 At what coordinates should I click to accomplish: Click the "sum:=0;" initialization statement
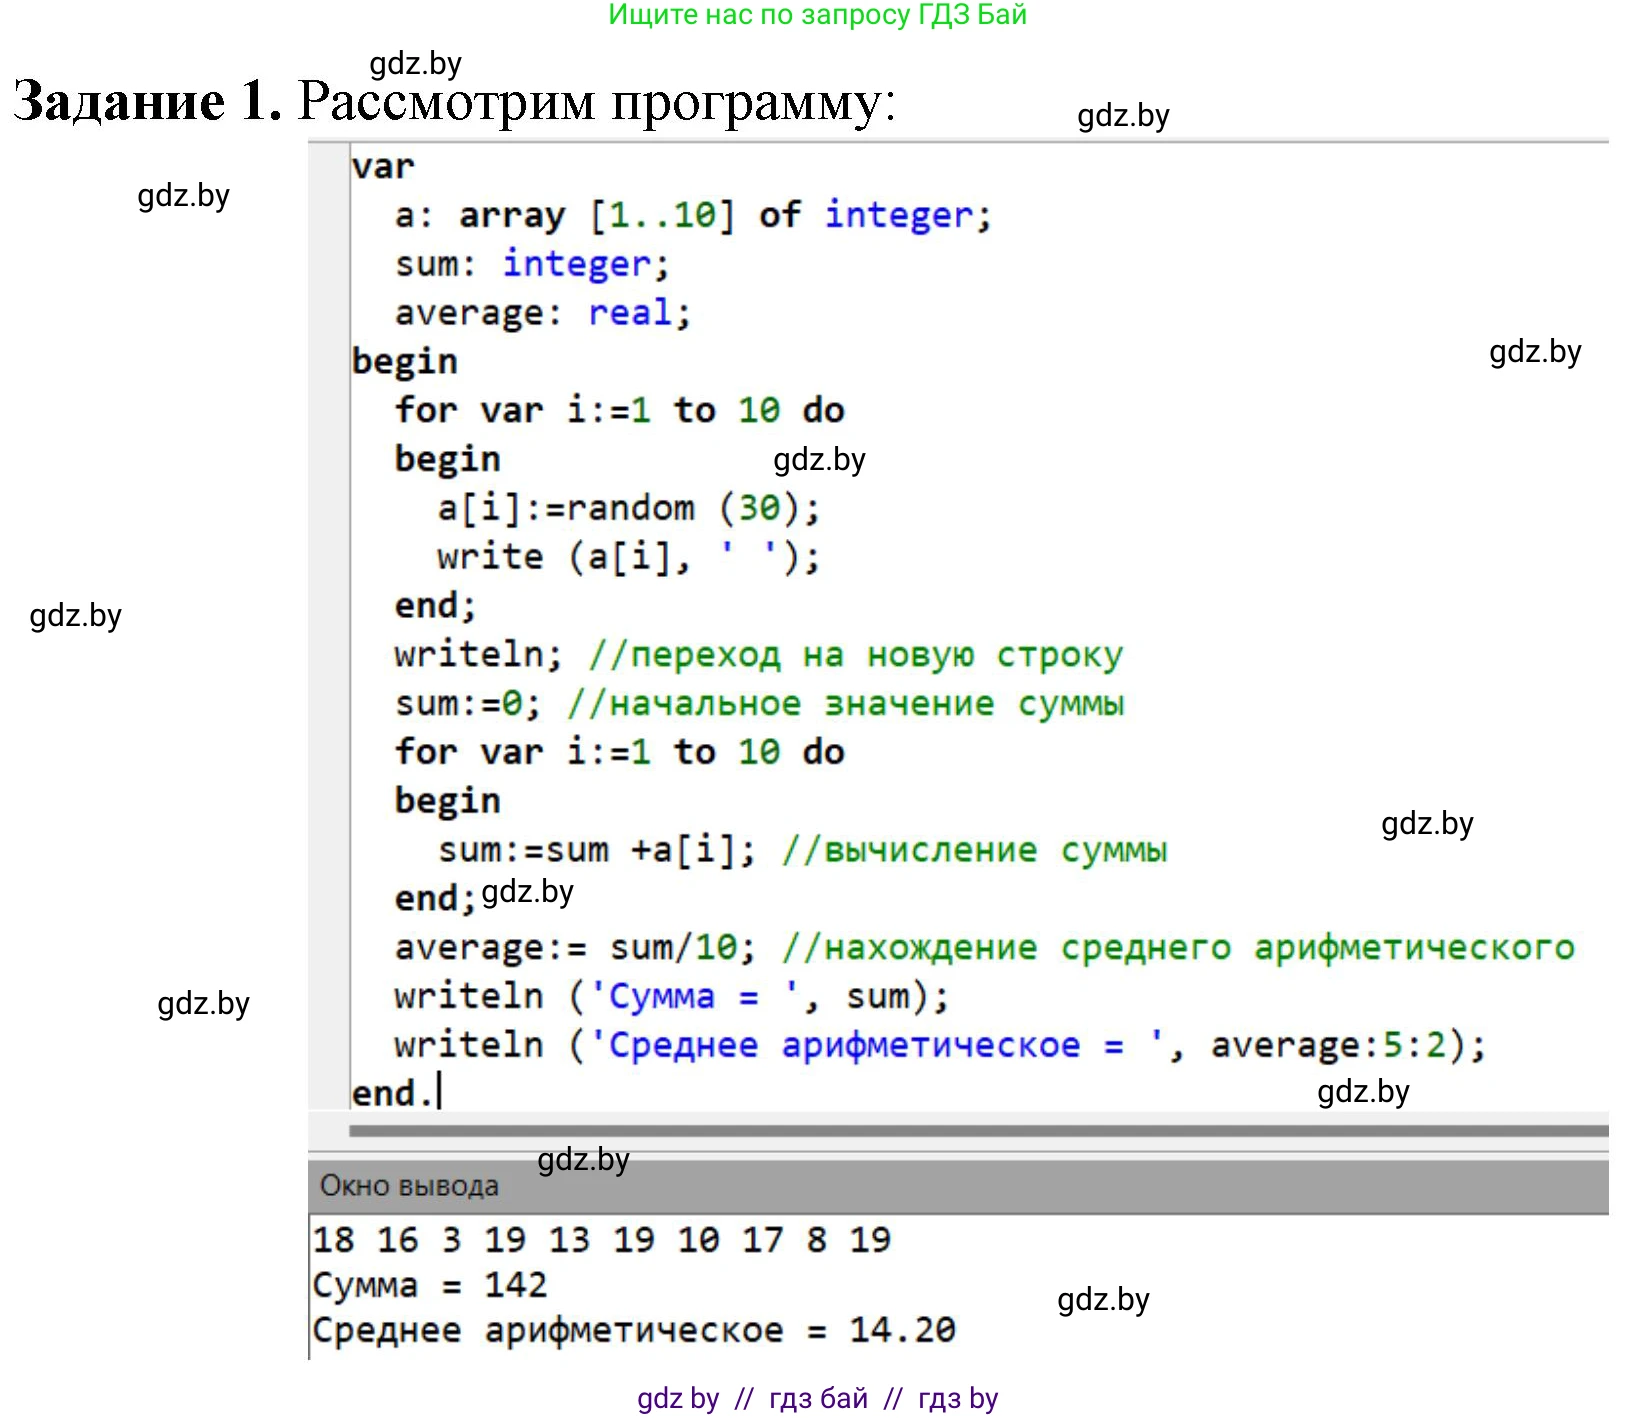(468, 704)
